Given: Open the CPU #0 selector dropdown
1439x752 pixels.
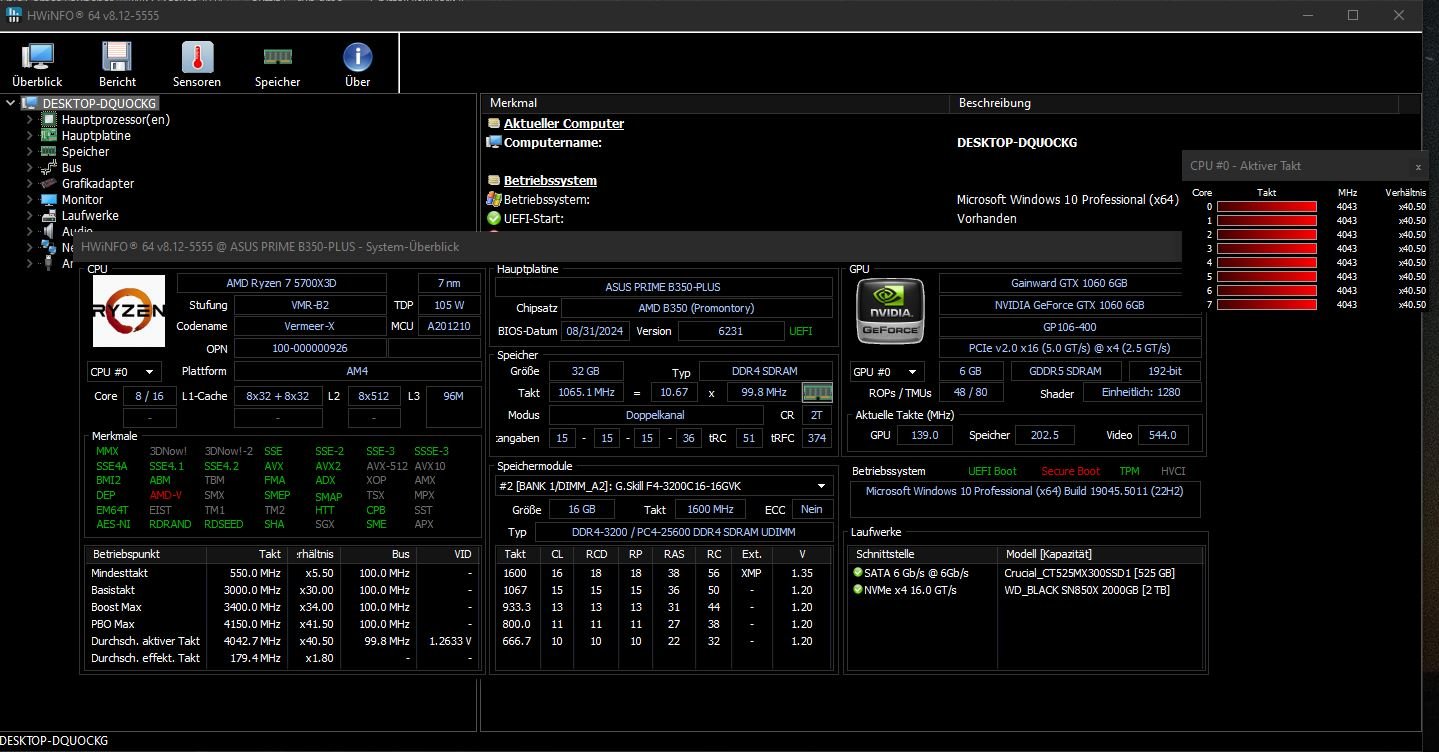Looking at the screenshot, I should click(124, 372).
